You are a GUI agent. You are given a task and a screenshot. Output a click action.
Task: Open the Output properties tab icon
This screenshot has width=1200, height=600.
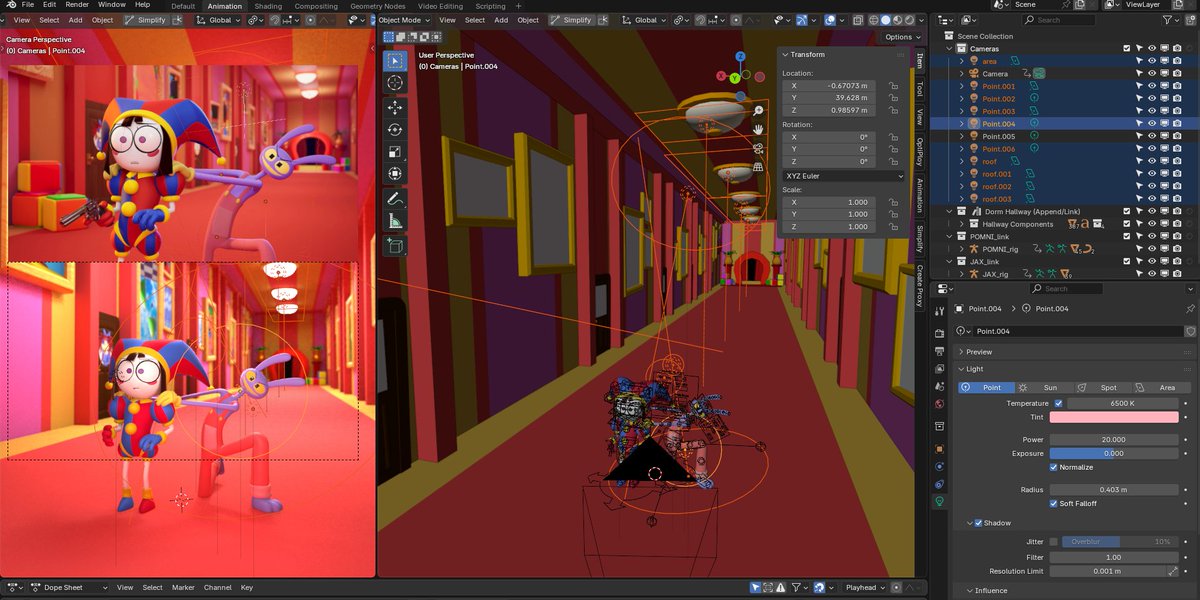(x=940, y=352)
